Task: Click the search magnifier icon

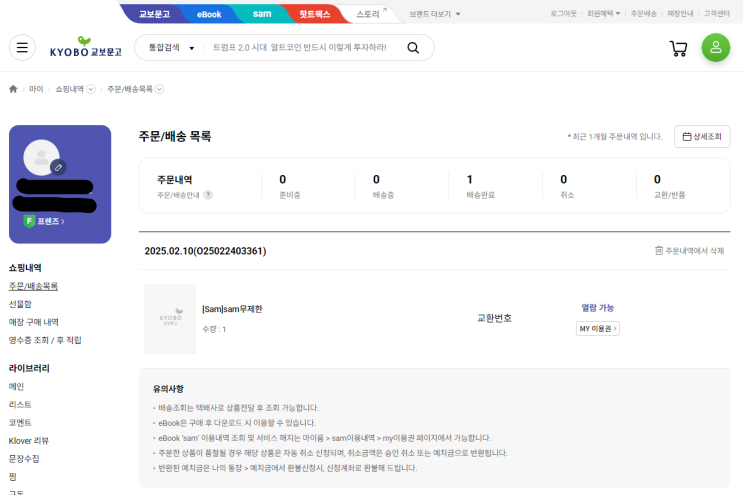Action: (413, 47)
